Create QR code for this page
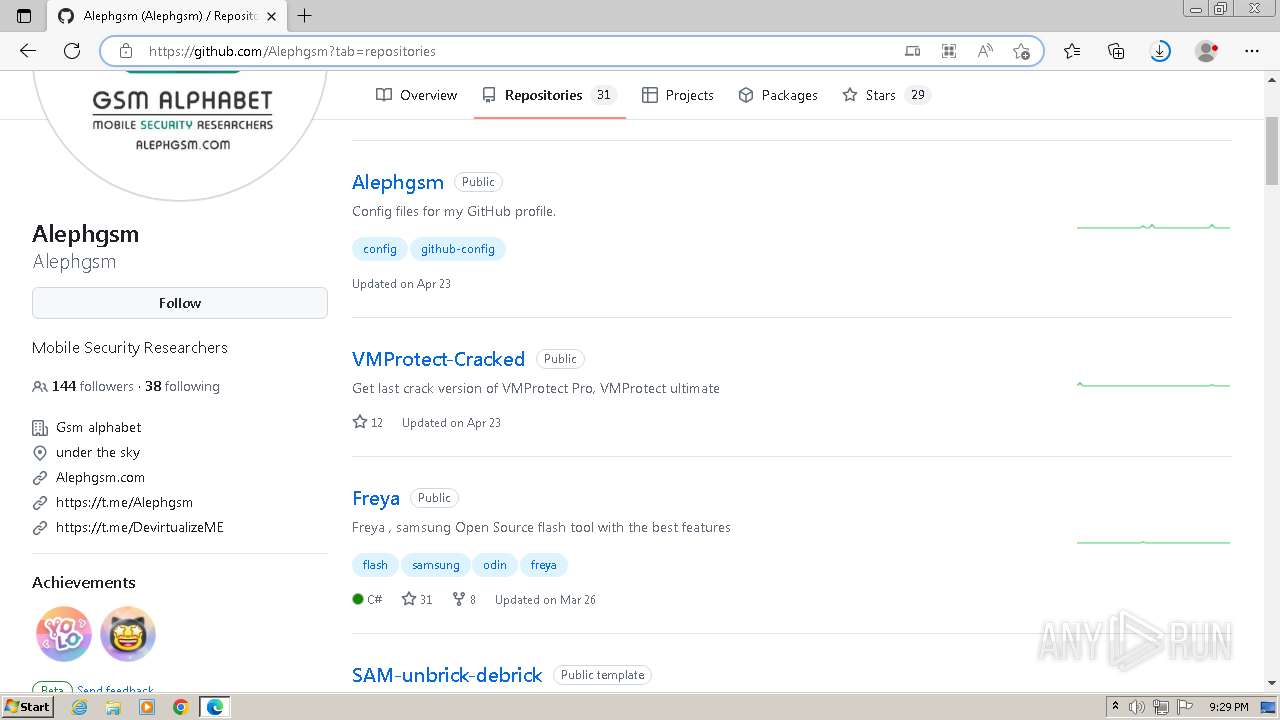 pos(949,51)
